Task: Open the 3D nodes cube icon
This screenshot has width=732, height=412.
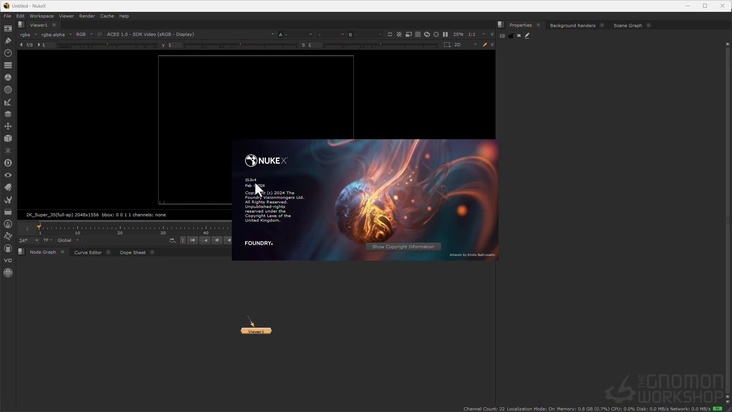Action: [8, 138]
